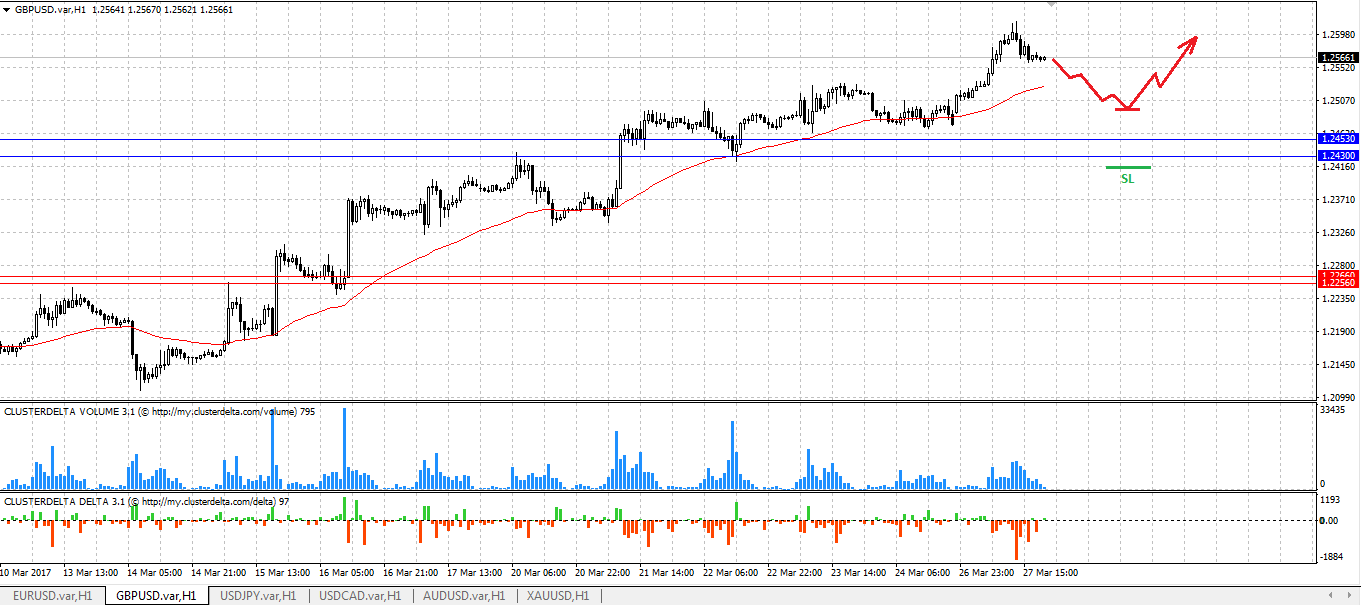The height and width of the screenshot is (605, 1361).
Task: Click the gray chart shift triangle marker
Action: (x=1051, y=5)
